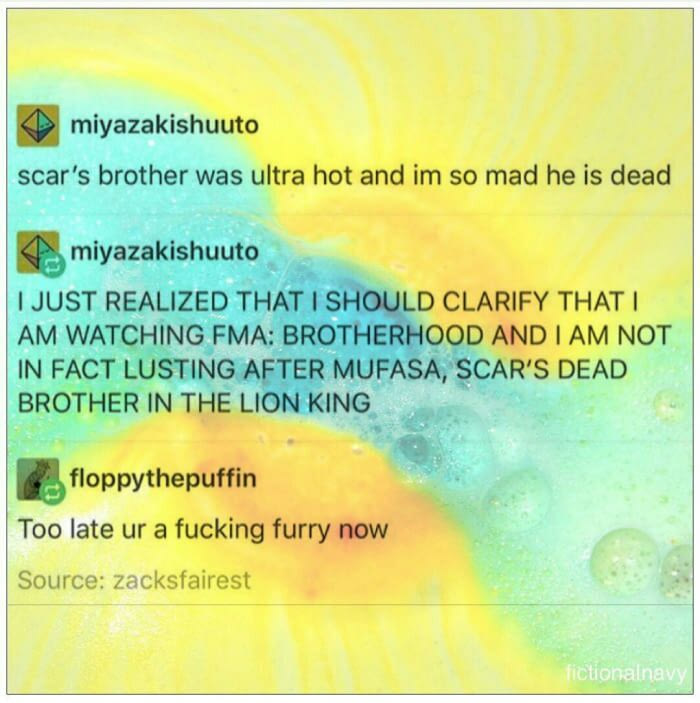This screenshot has height=703, width=700.
Task: Open second miyazakishuuto avatar with reblog badge
Action: tap(38, 252)
